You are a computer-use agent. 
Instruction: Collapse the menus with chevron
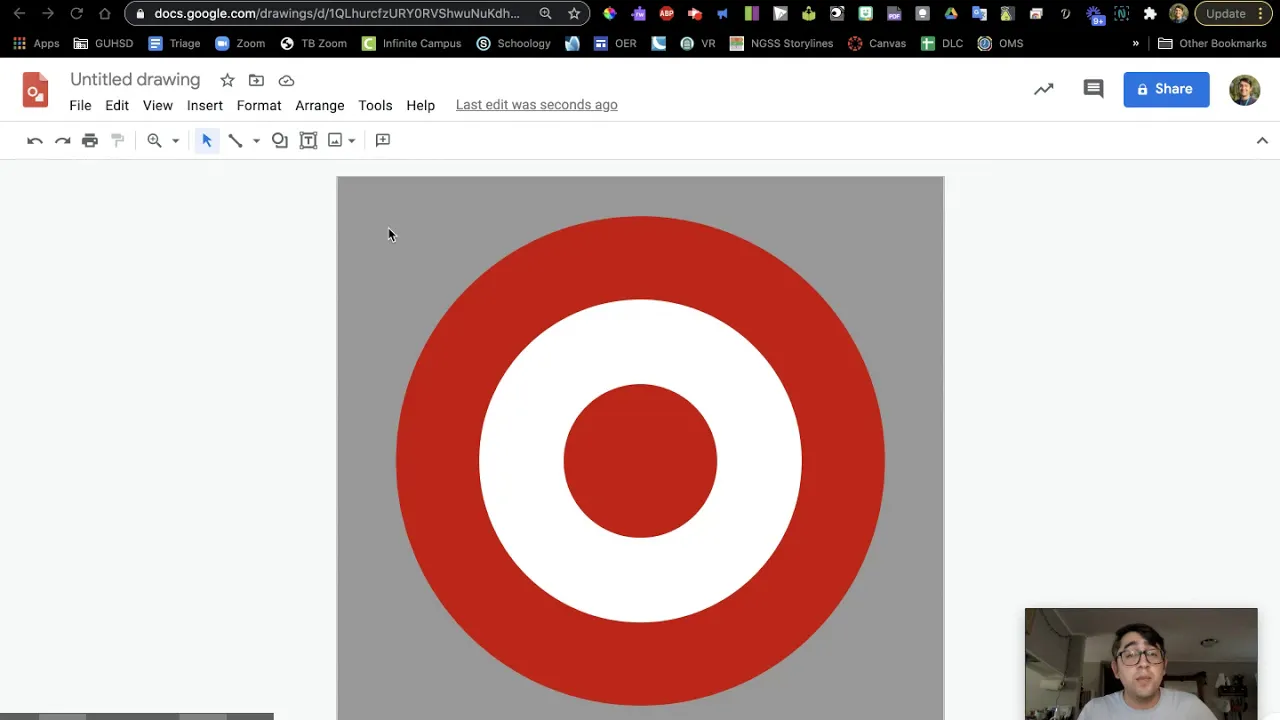tap(1262, 141)
